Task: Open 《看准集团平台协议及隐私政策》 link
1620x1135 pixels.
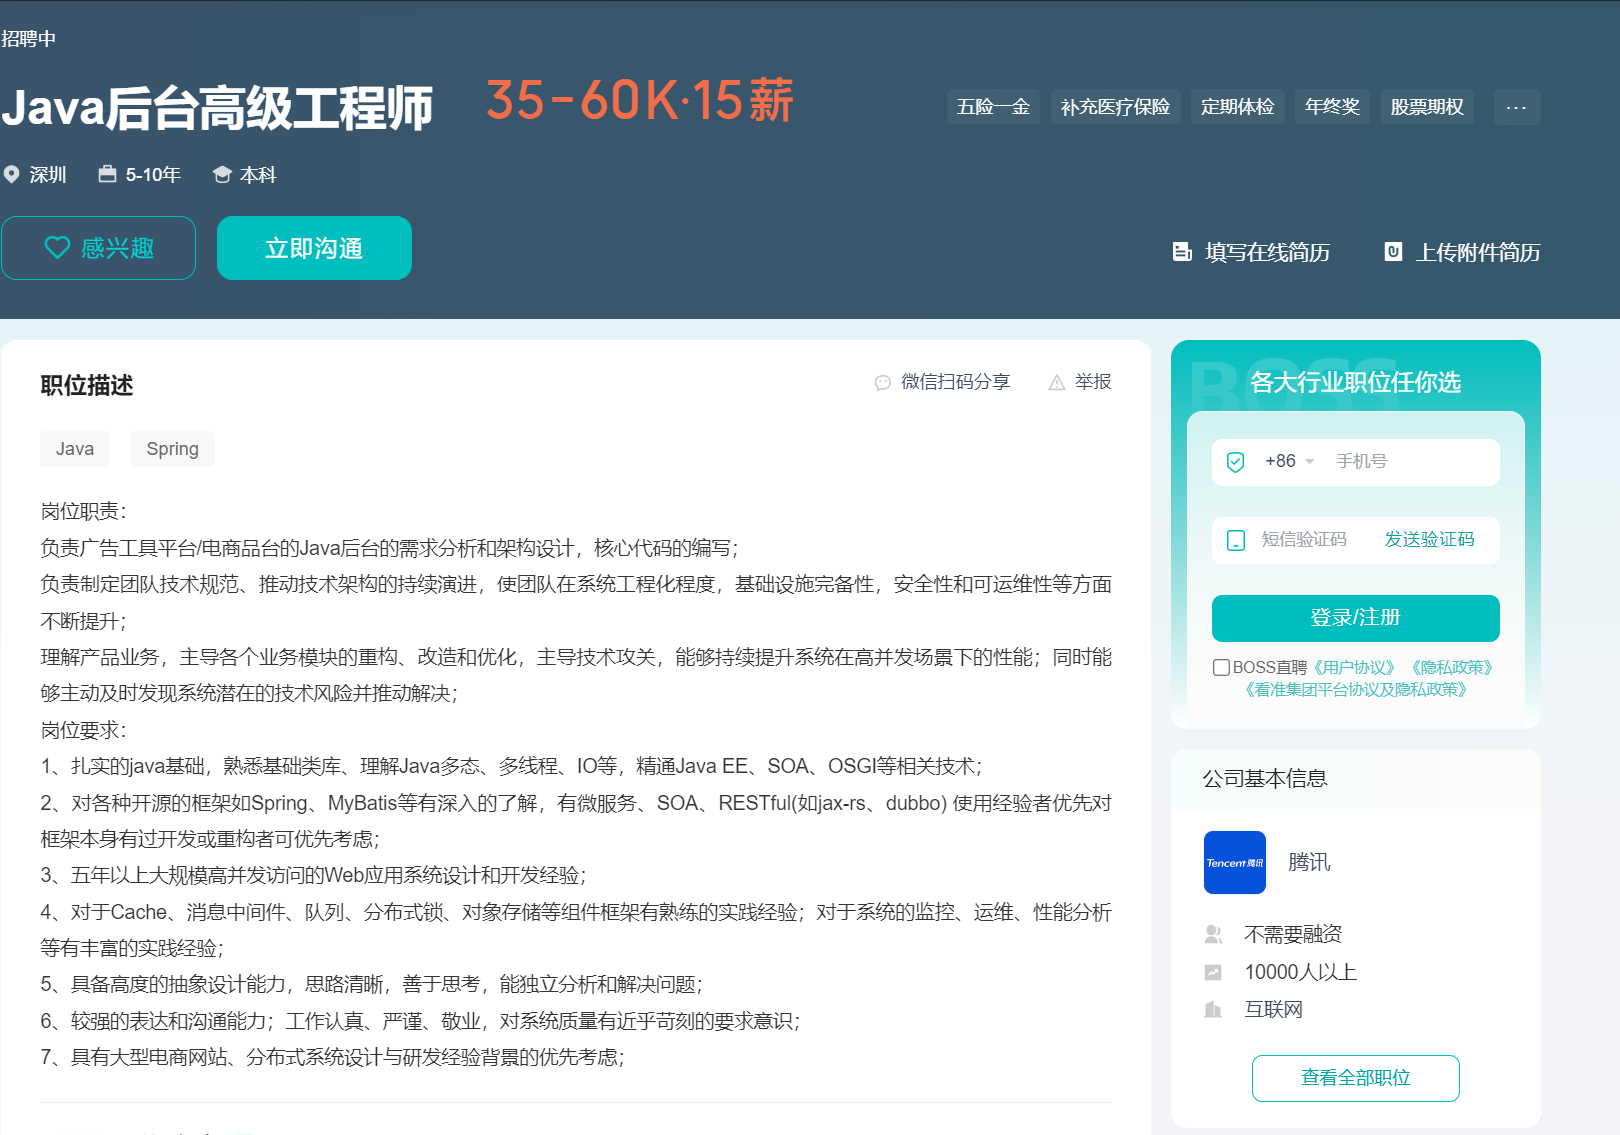Action: [1355, 689]
